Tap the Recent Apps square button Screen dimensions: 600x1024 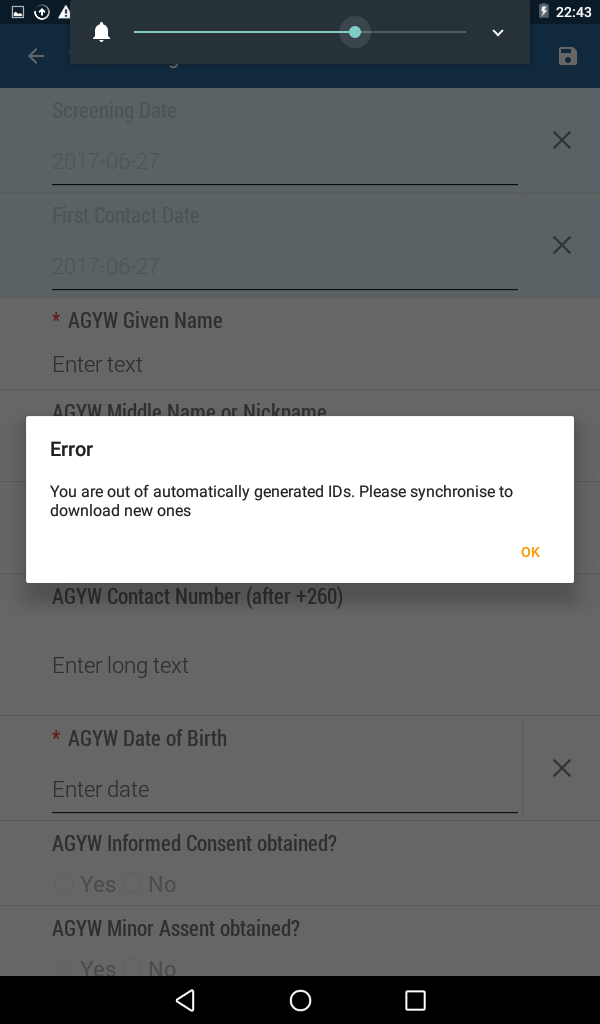415,1000
